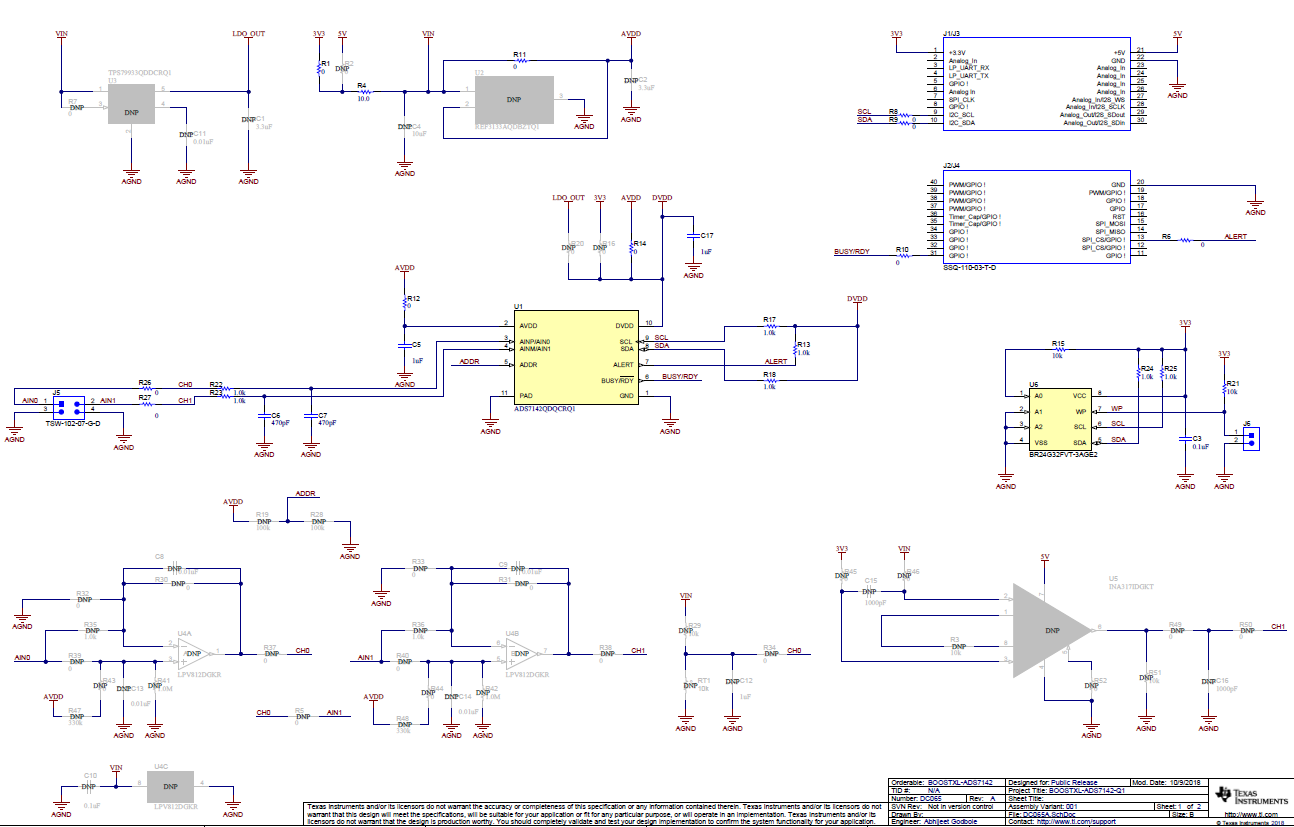Select capacitor C5 on AVDD pin
The height and width of the screenshot is (827, 1294).
point(405,344)
